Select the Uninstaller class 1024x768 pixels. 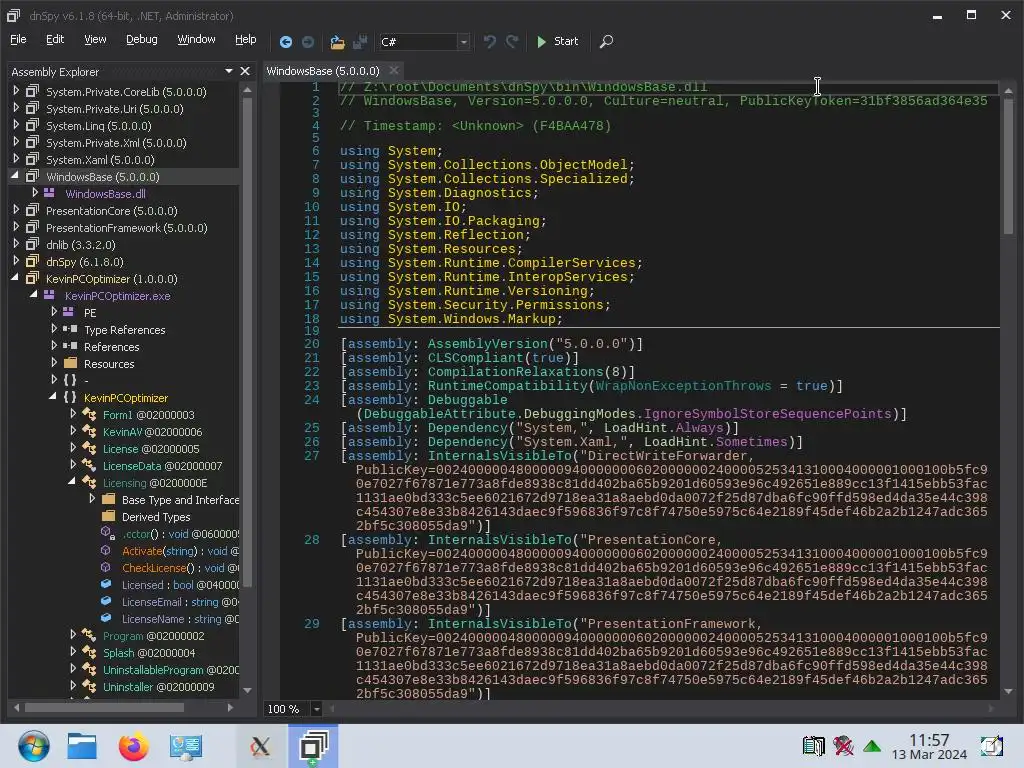(158, 686)
